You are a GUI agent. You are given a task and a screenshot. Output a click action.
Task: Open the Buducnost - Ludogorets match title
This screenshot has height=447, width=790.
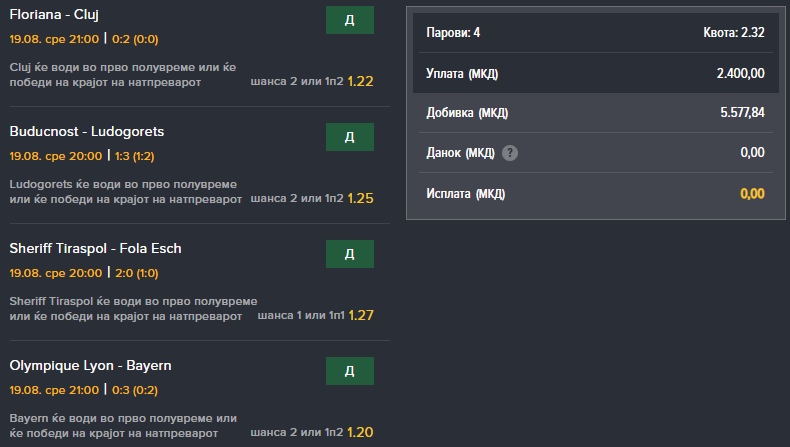(87, 132)
